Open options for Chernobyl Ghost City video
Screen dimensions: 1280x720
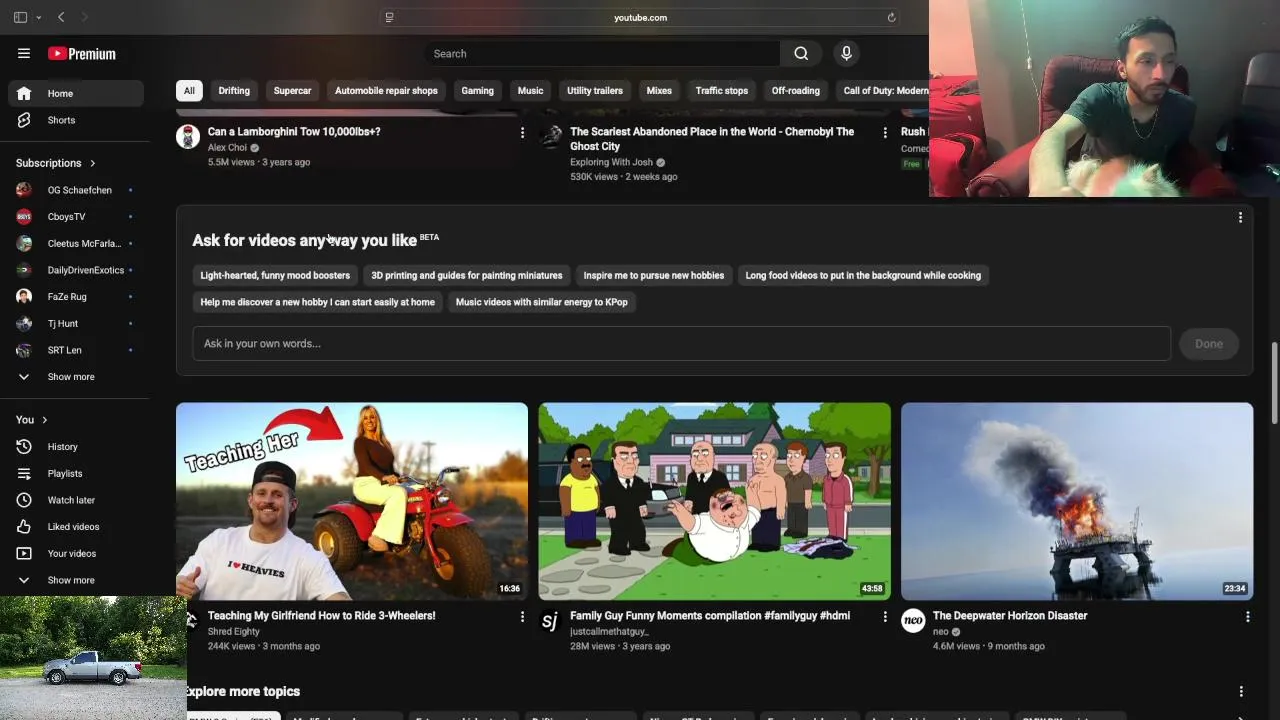click(x=884, y=132)
